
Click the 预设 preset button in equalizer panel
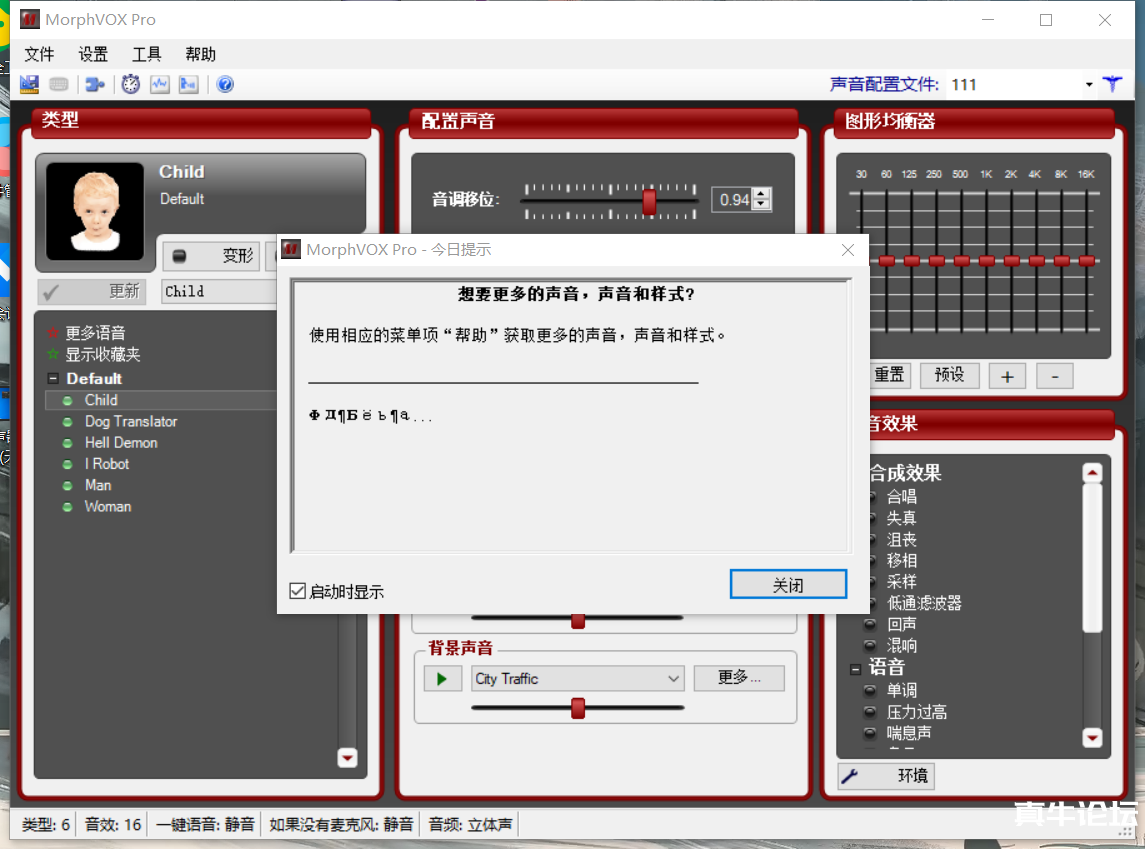coord(949,375)
